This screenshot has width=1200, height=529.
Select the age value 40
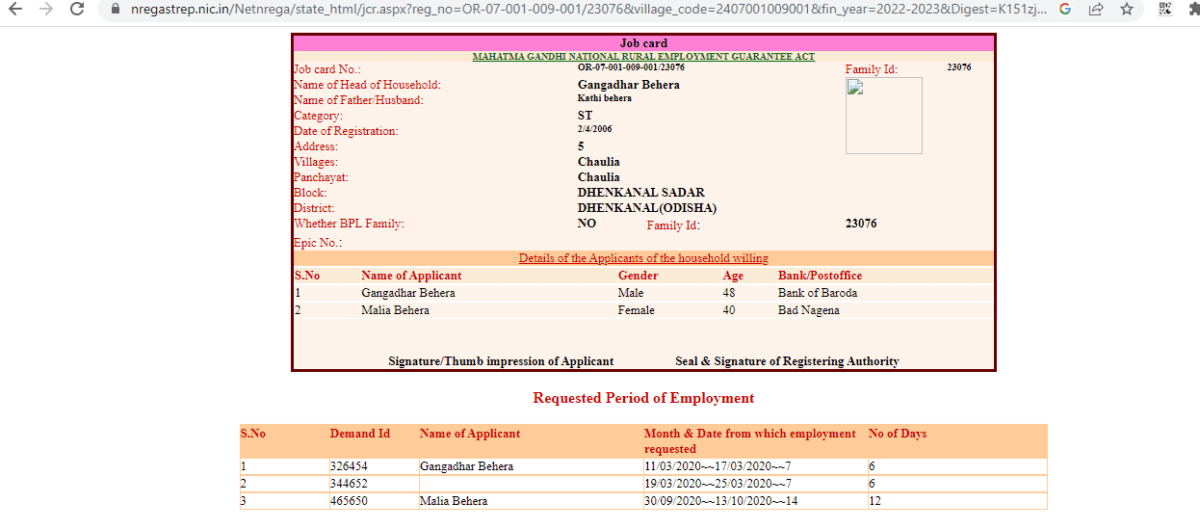pyautogui.click(x=729, y=311)
